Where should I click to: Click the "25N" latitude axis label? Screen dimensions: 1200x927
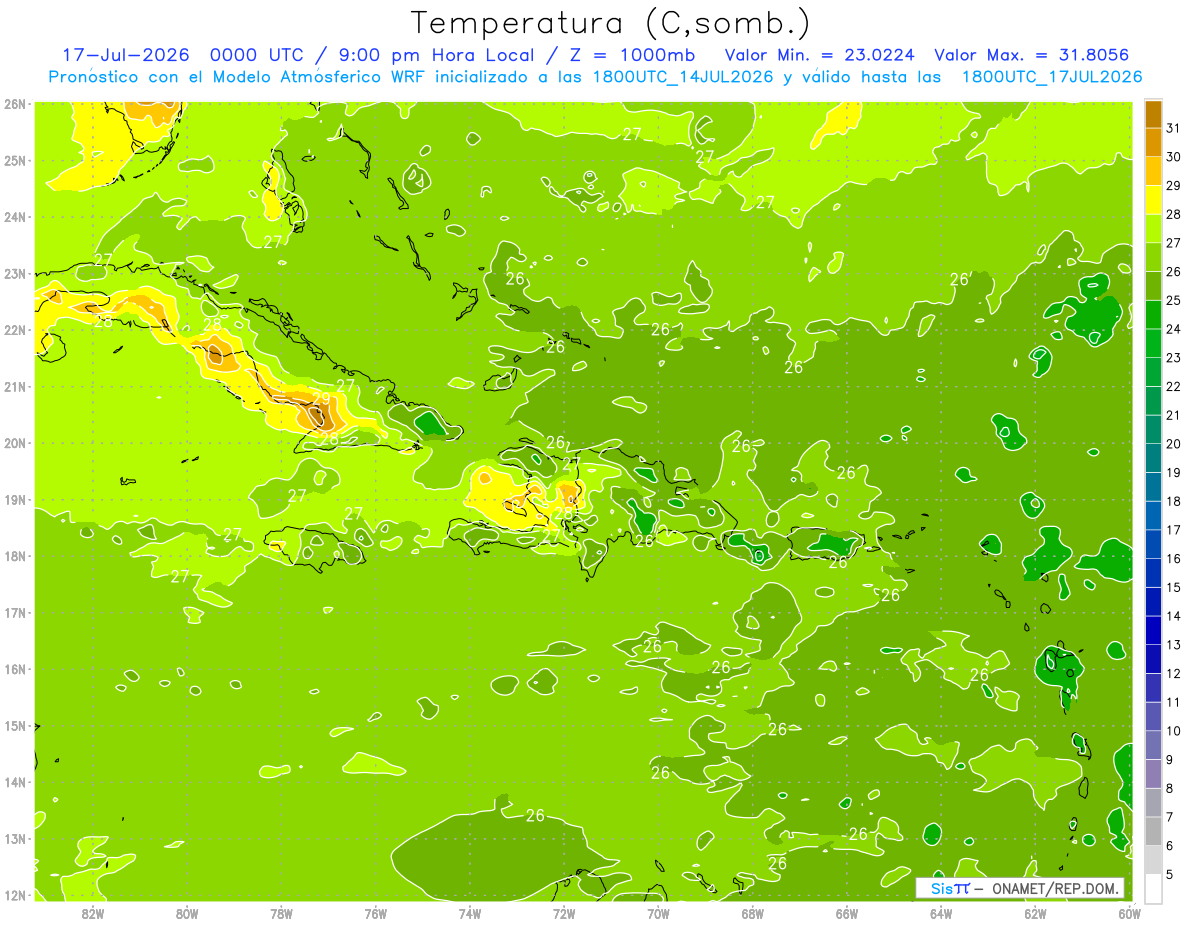15,160
